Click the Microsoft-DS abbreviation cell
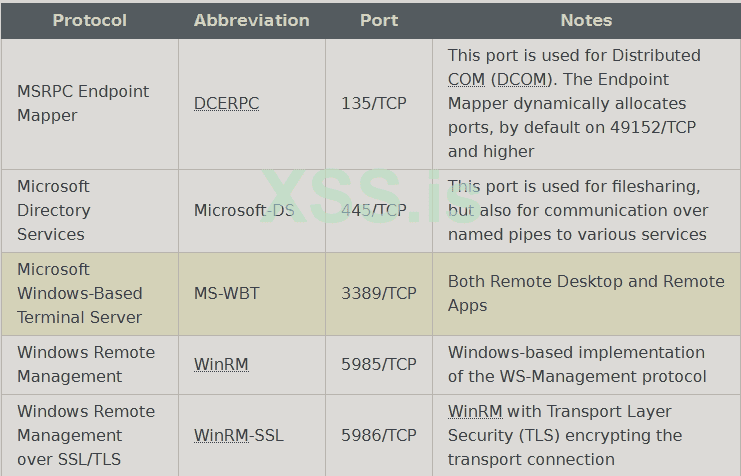 click(x=244, y=210)
